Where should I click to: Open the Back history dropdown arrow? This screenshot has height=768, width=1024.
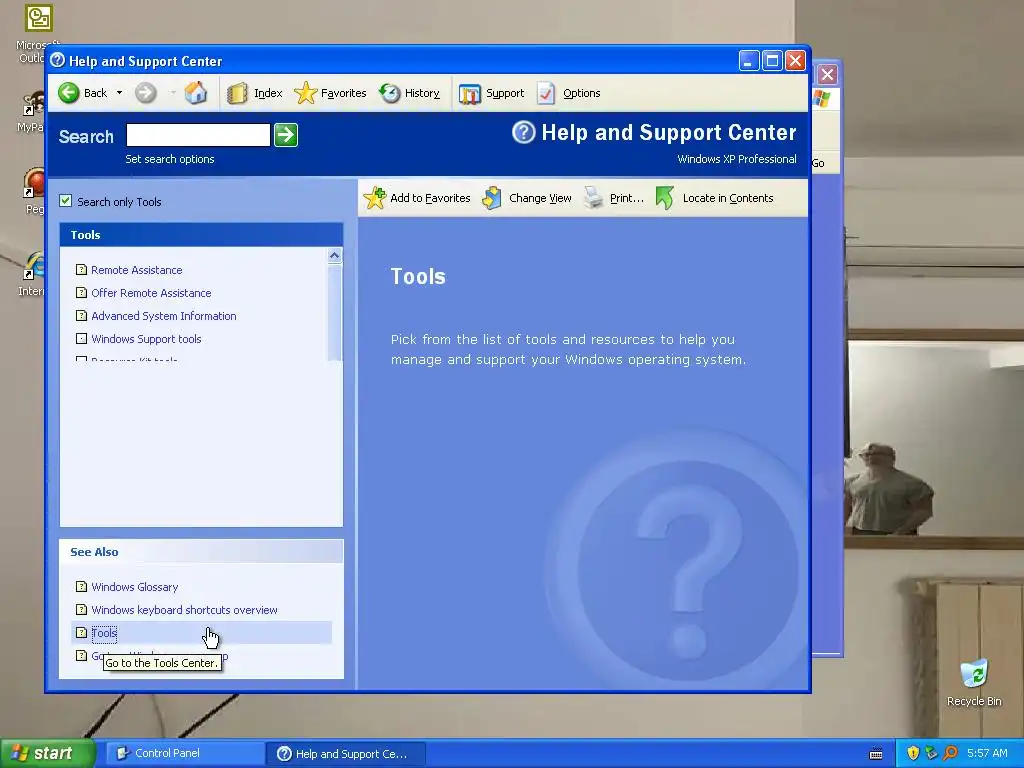tap(119, 93)
